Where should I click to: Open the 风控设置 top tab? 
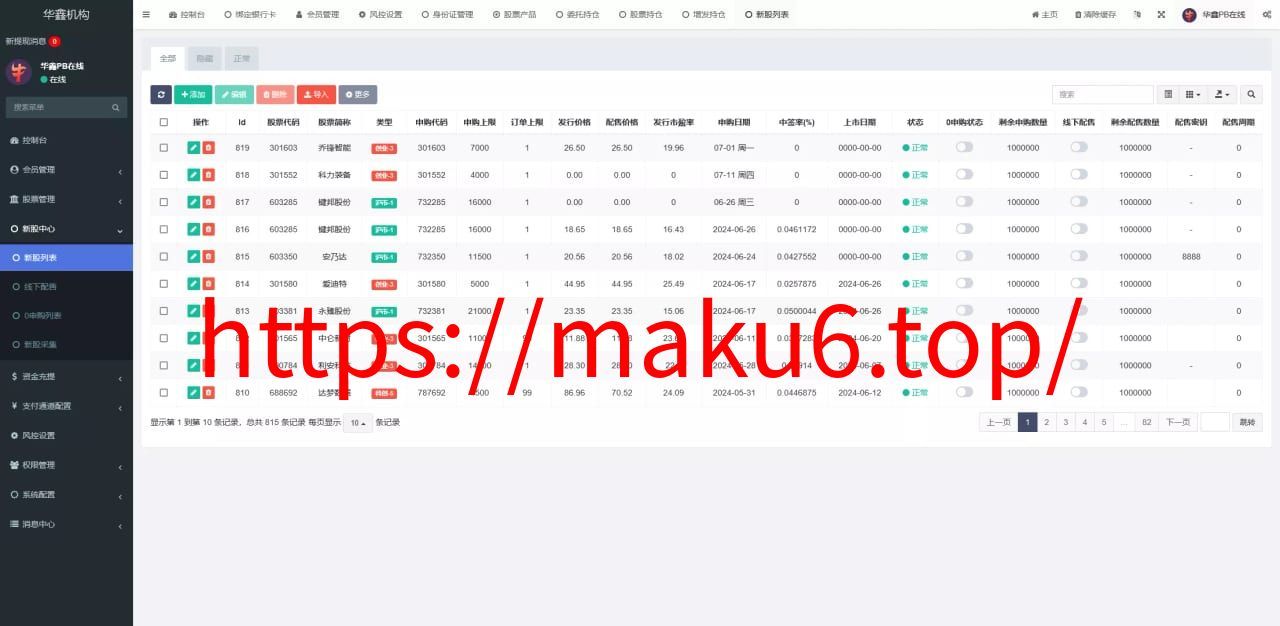380,15
